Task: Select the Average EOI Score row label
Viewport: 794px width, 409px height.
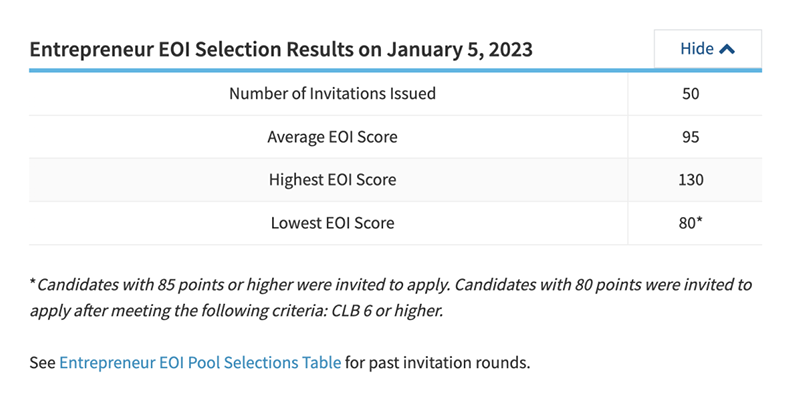Action: click(332, 137)
